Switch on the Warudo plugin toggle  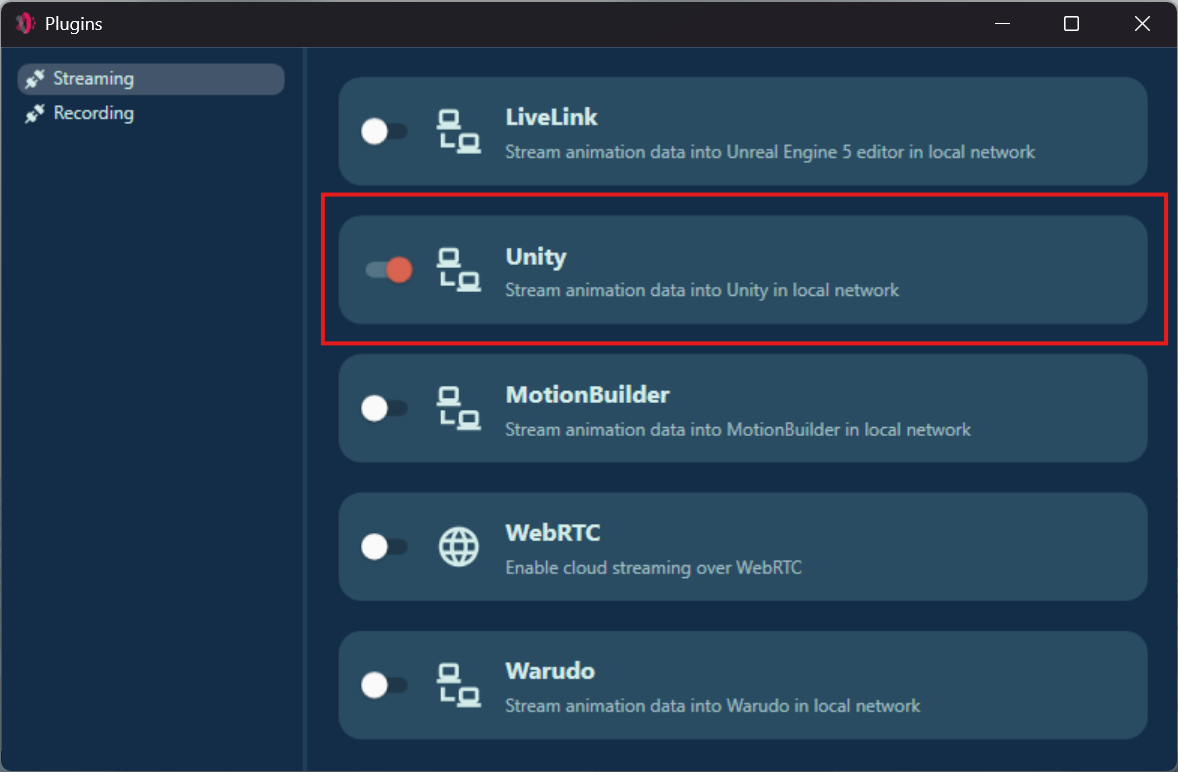tap(385, 685)
